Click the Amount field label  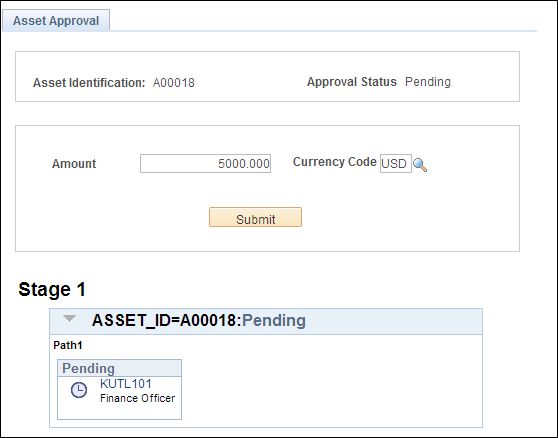click(x=74, y=164)
